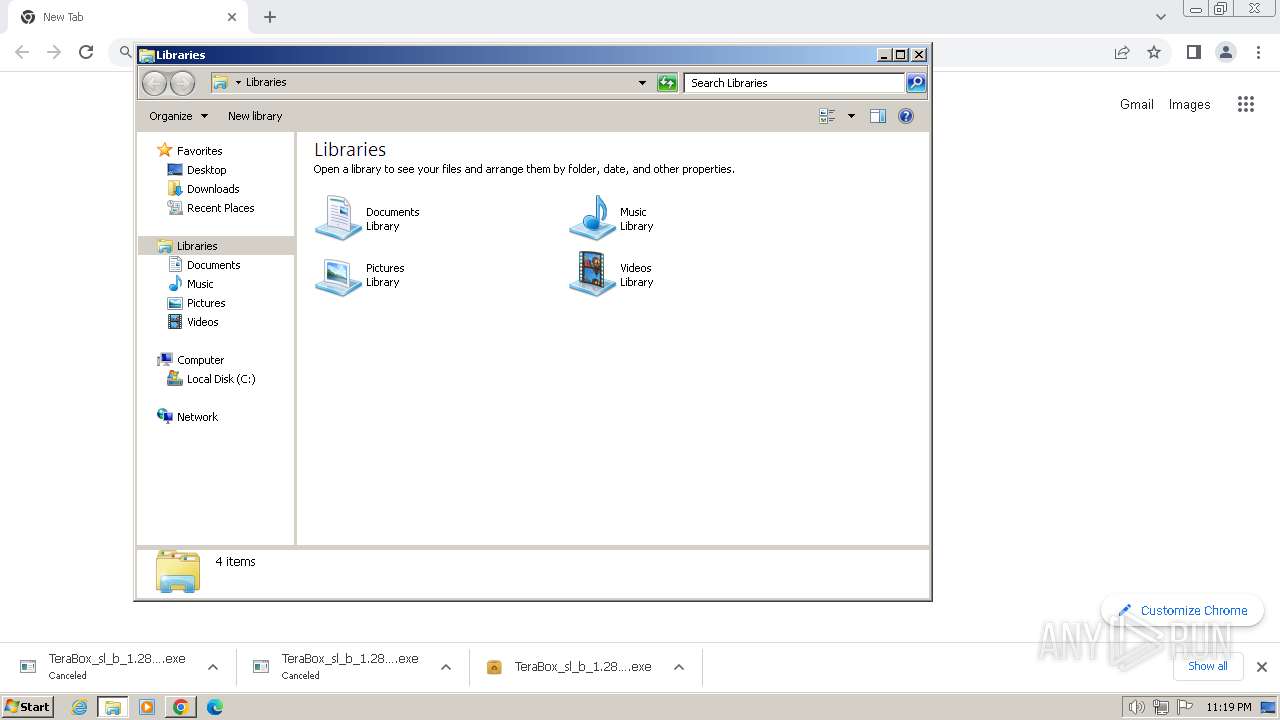Select Music in the navigation tree
The height and width of the screenshot is (720, 1280).
pyautogui.click(x=200, y=284)
